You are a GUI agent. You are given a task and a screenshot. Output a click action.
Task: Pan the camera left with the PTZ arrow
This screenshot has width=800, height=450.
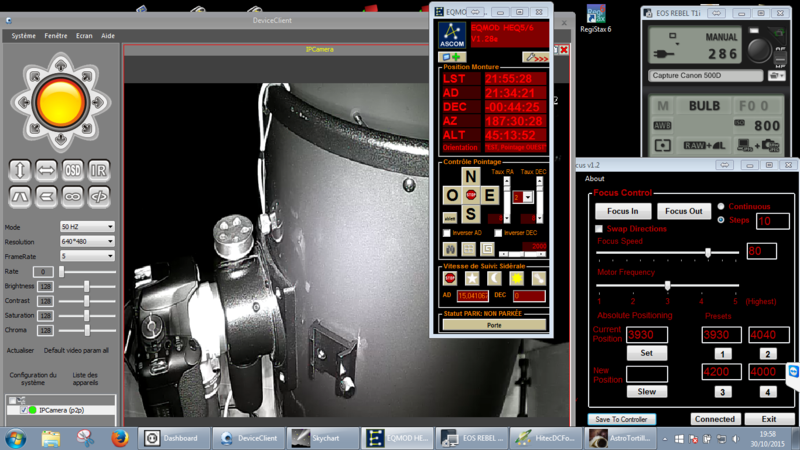pyautogui.click(x=23, y=102)
